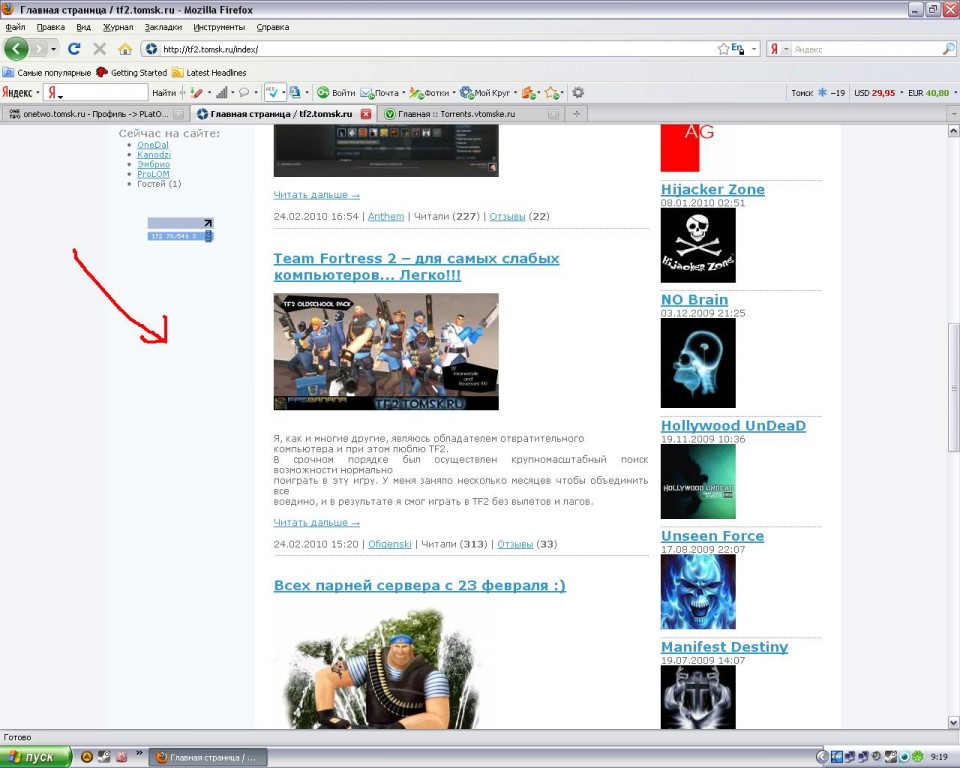Open the author link Ofigenski
The width and height of the screenshot is (960, 768).
tap(390, 544)
